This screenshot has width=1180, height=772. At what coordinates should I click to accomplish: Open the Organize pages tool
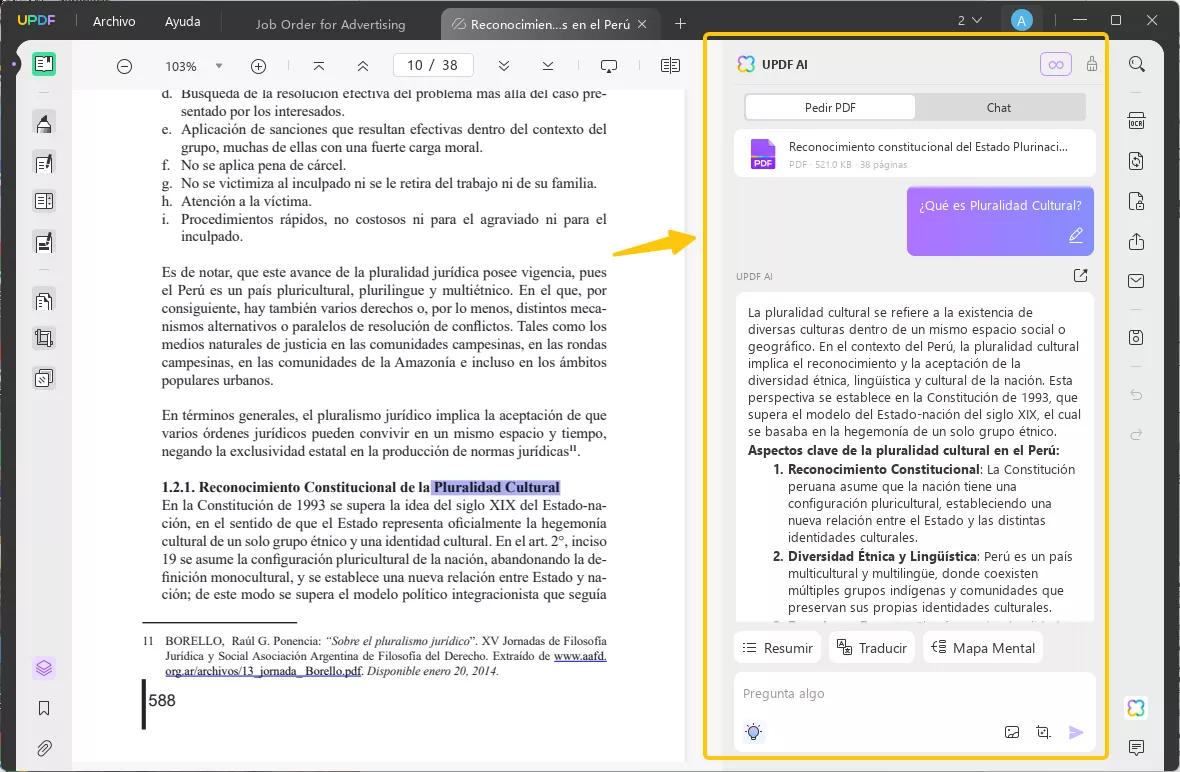(44, 301)
